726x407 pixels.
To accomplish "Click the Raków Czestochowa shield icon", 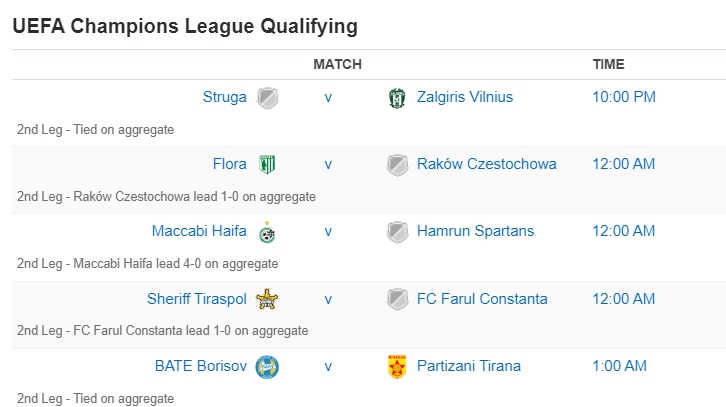I will (x=397, y=165).
